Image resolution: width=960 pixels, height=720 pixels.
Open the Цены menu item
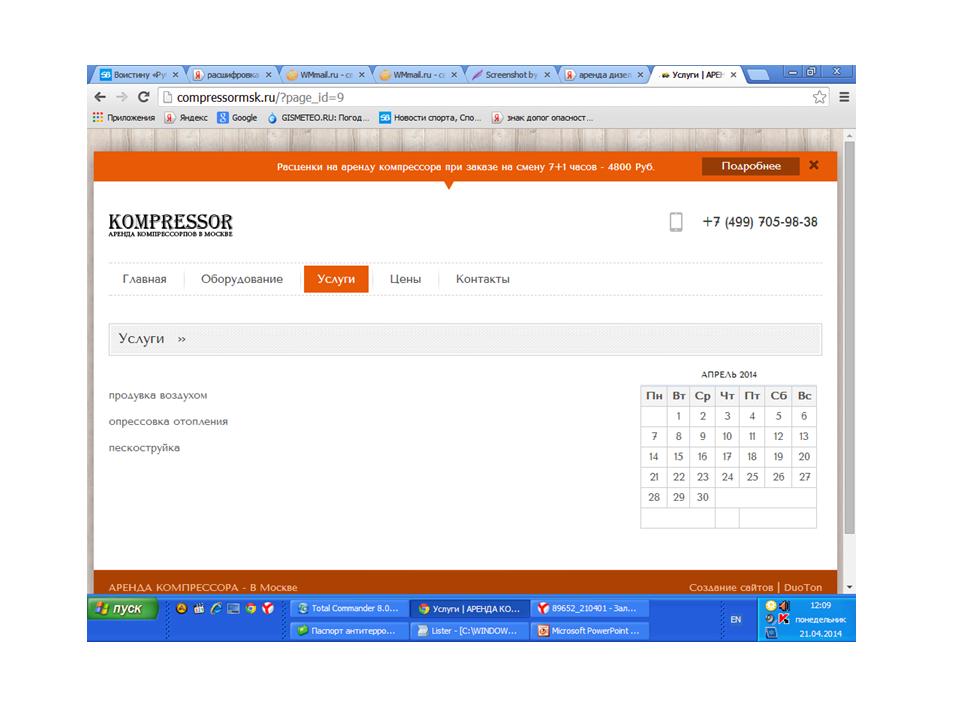(x=405, y=279)
